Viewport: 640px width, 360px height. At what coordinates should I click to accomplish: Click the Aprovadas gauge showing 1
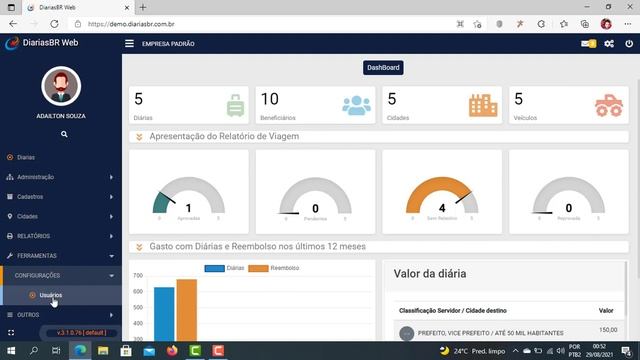tap(189, 196)
